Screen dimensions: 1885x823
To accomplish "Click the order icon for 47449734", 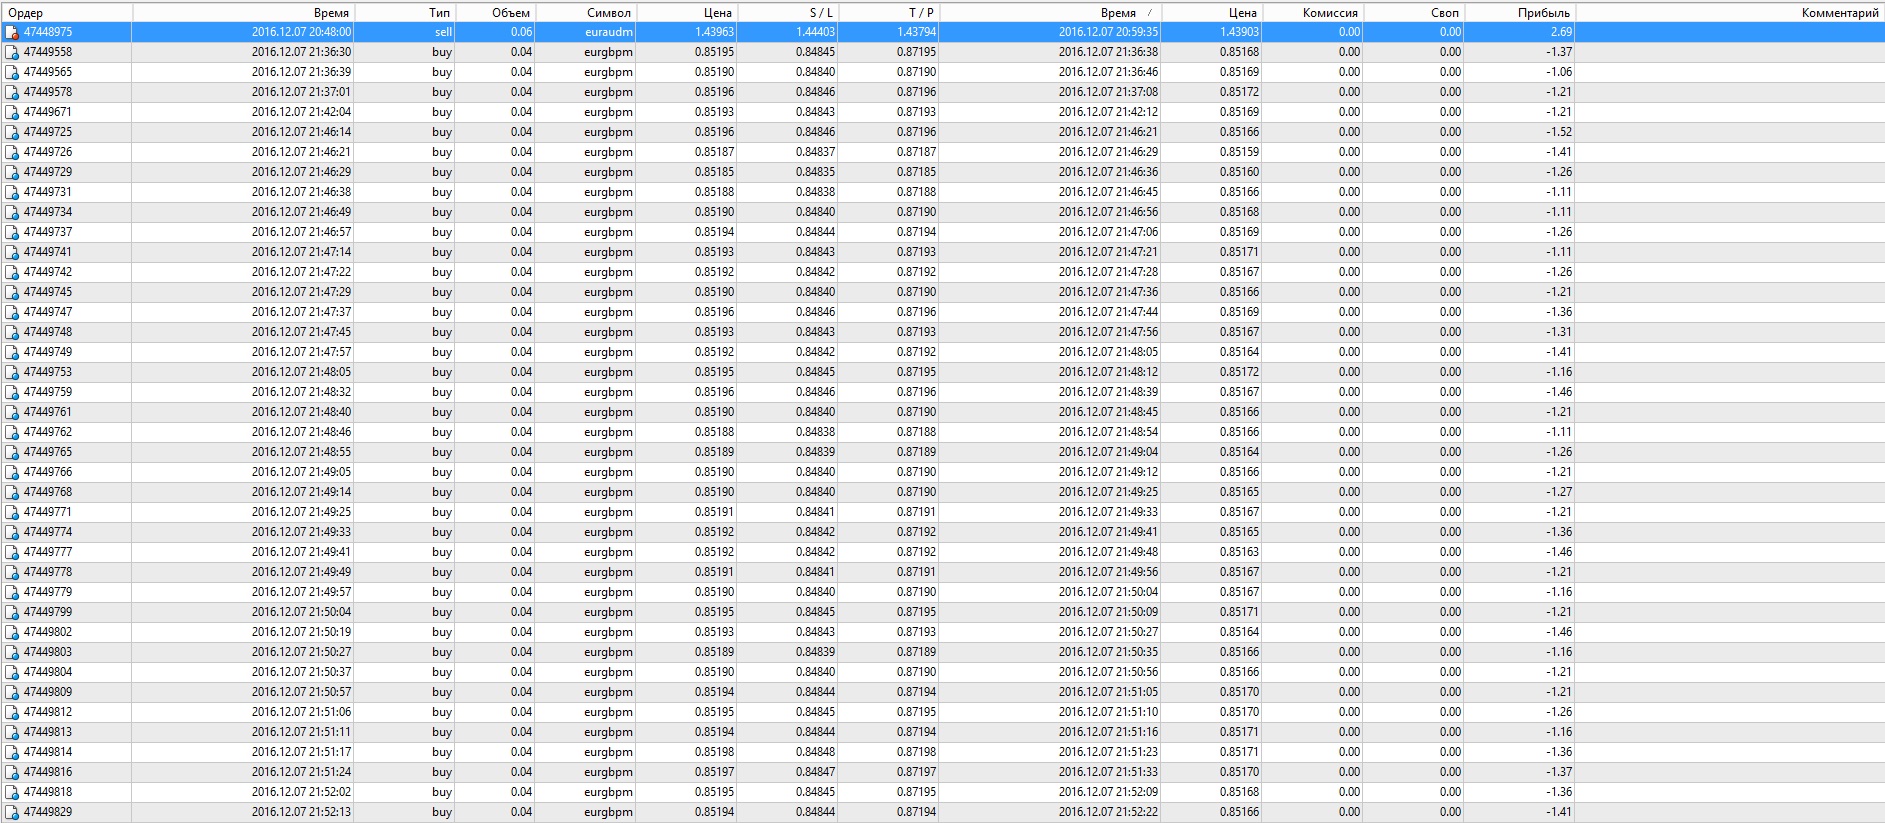I will [12, 212].
